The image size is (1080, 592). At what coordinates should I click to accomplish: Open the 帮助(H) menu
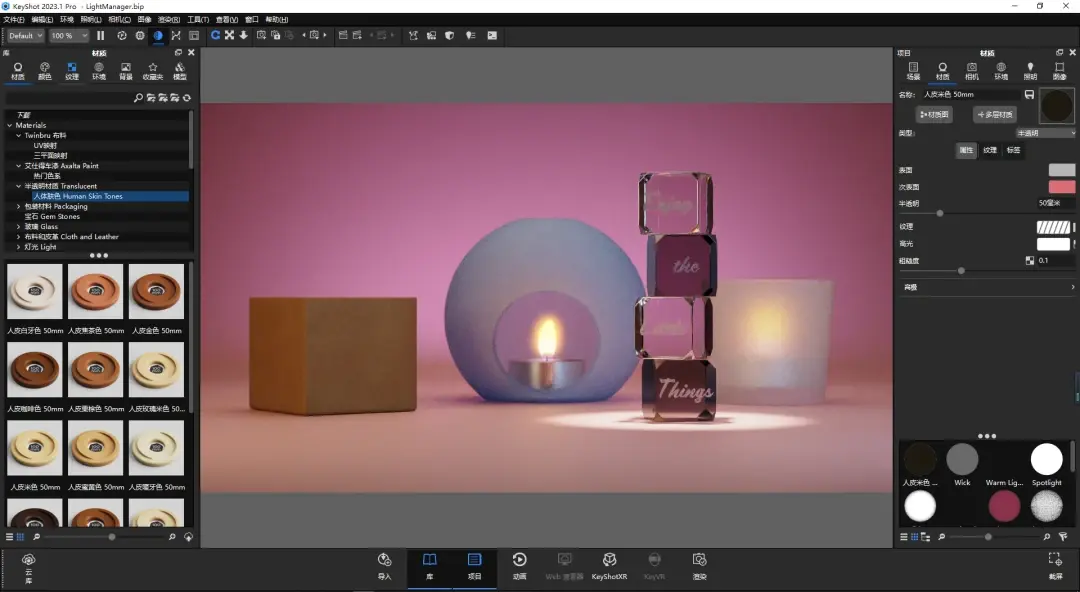click(277, 19)
